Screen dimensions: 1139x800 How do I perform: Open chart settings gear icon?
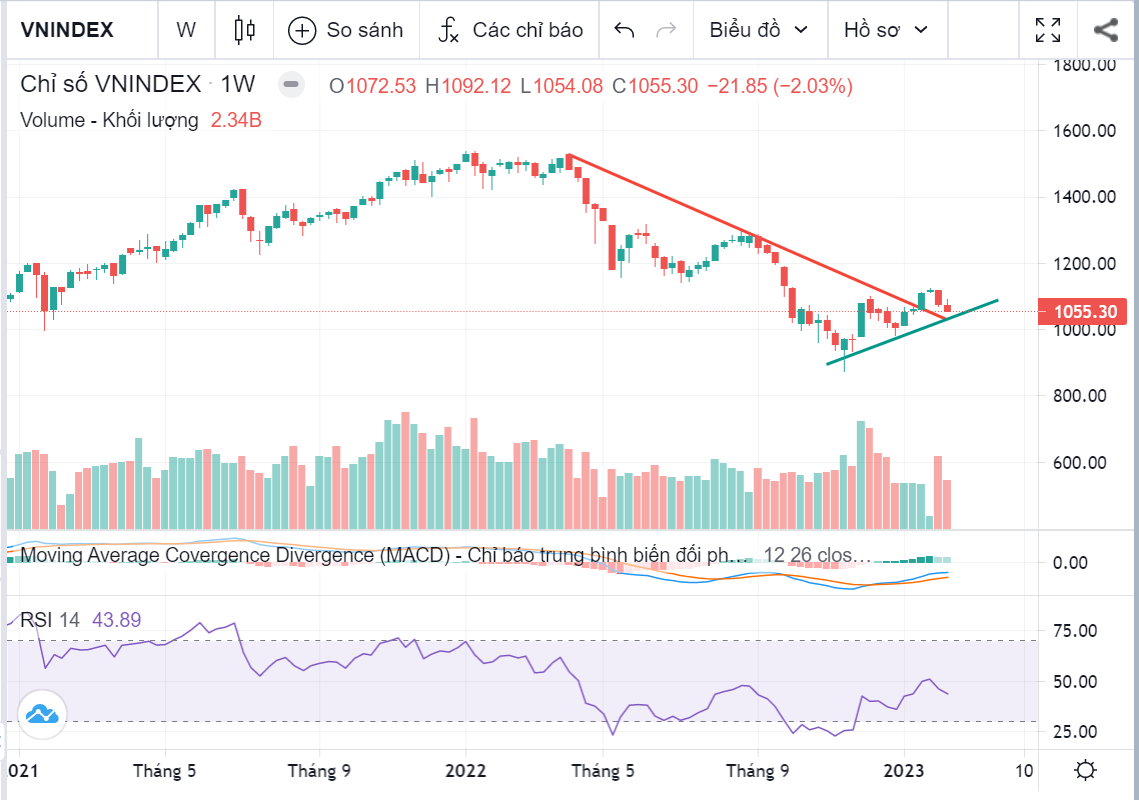click(1085, 770)
